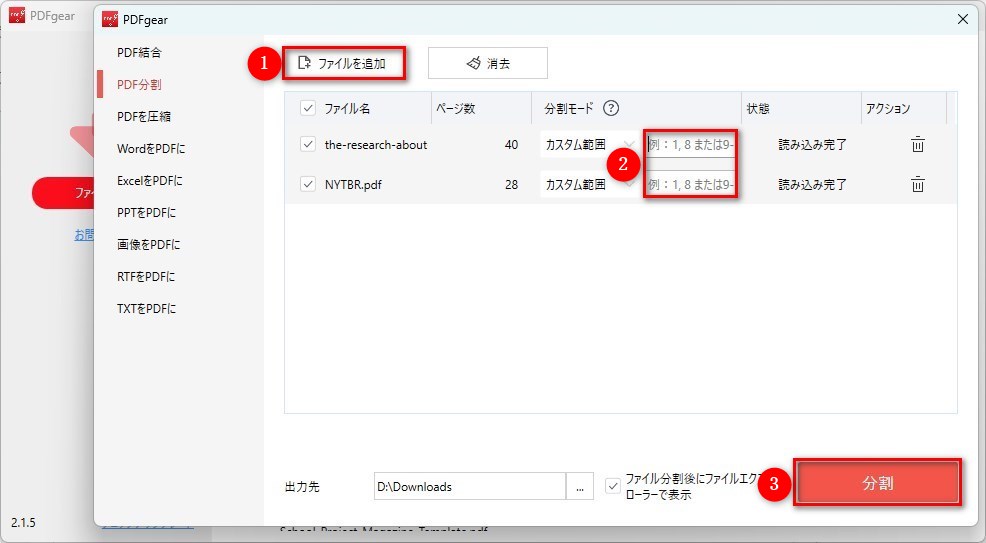Open PDFを圧縮 in the sidebar
The height and width of the screenshot is (543, 986).
point(144,117)
